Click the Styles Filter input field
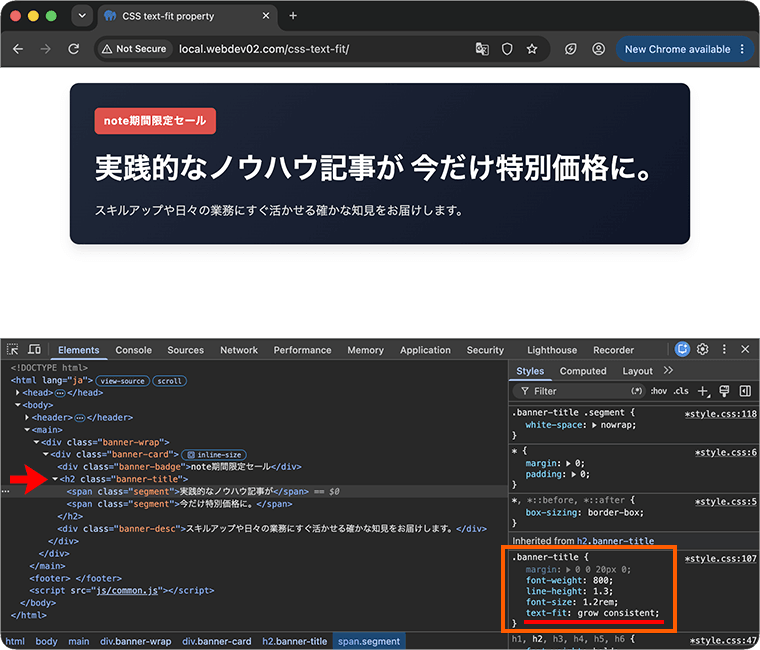The height and width of the screenshot is (650, 760). point(580,391)
